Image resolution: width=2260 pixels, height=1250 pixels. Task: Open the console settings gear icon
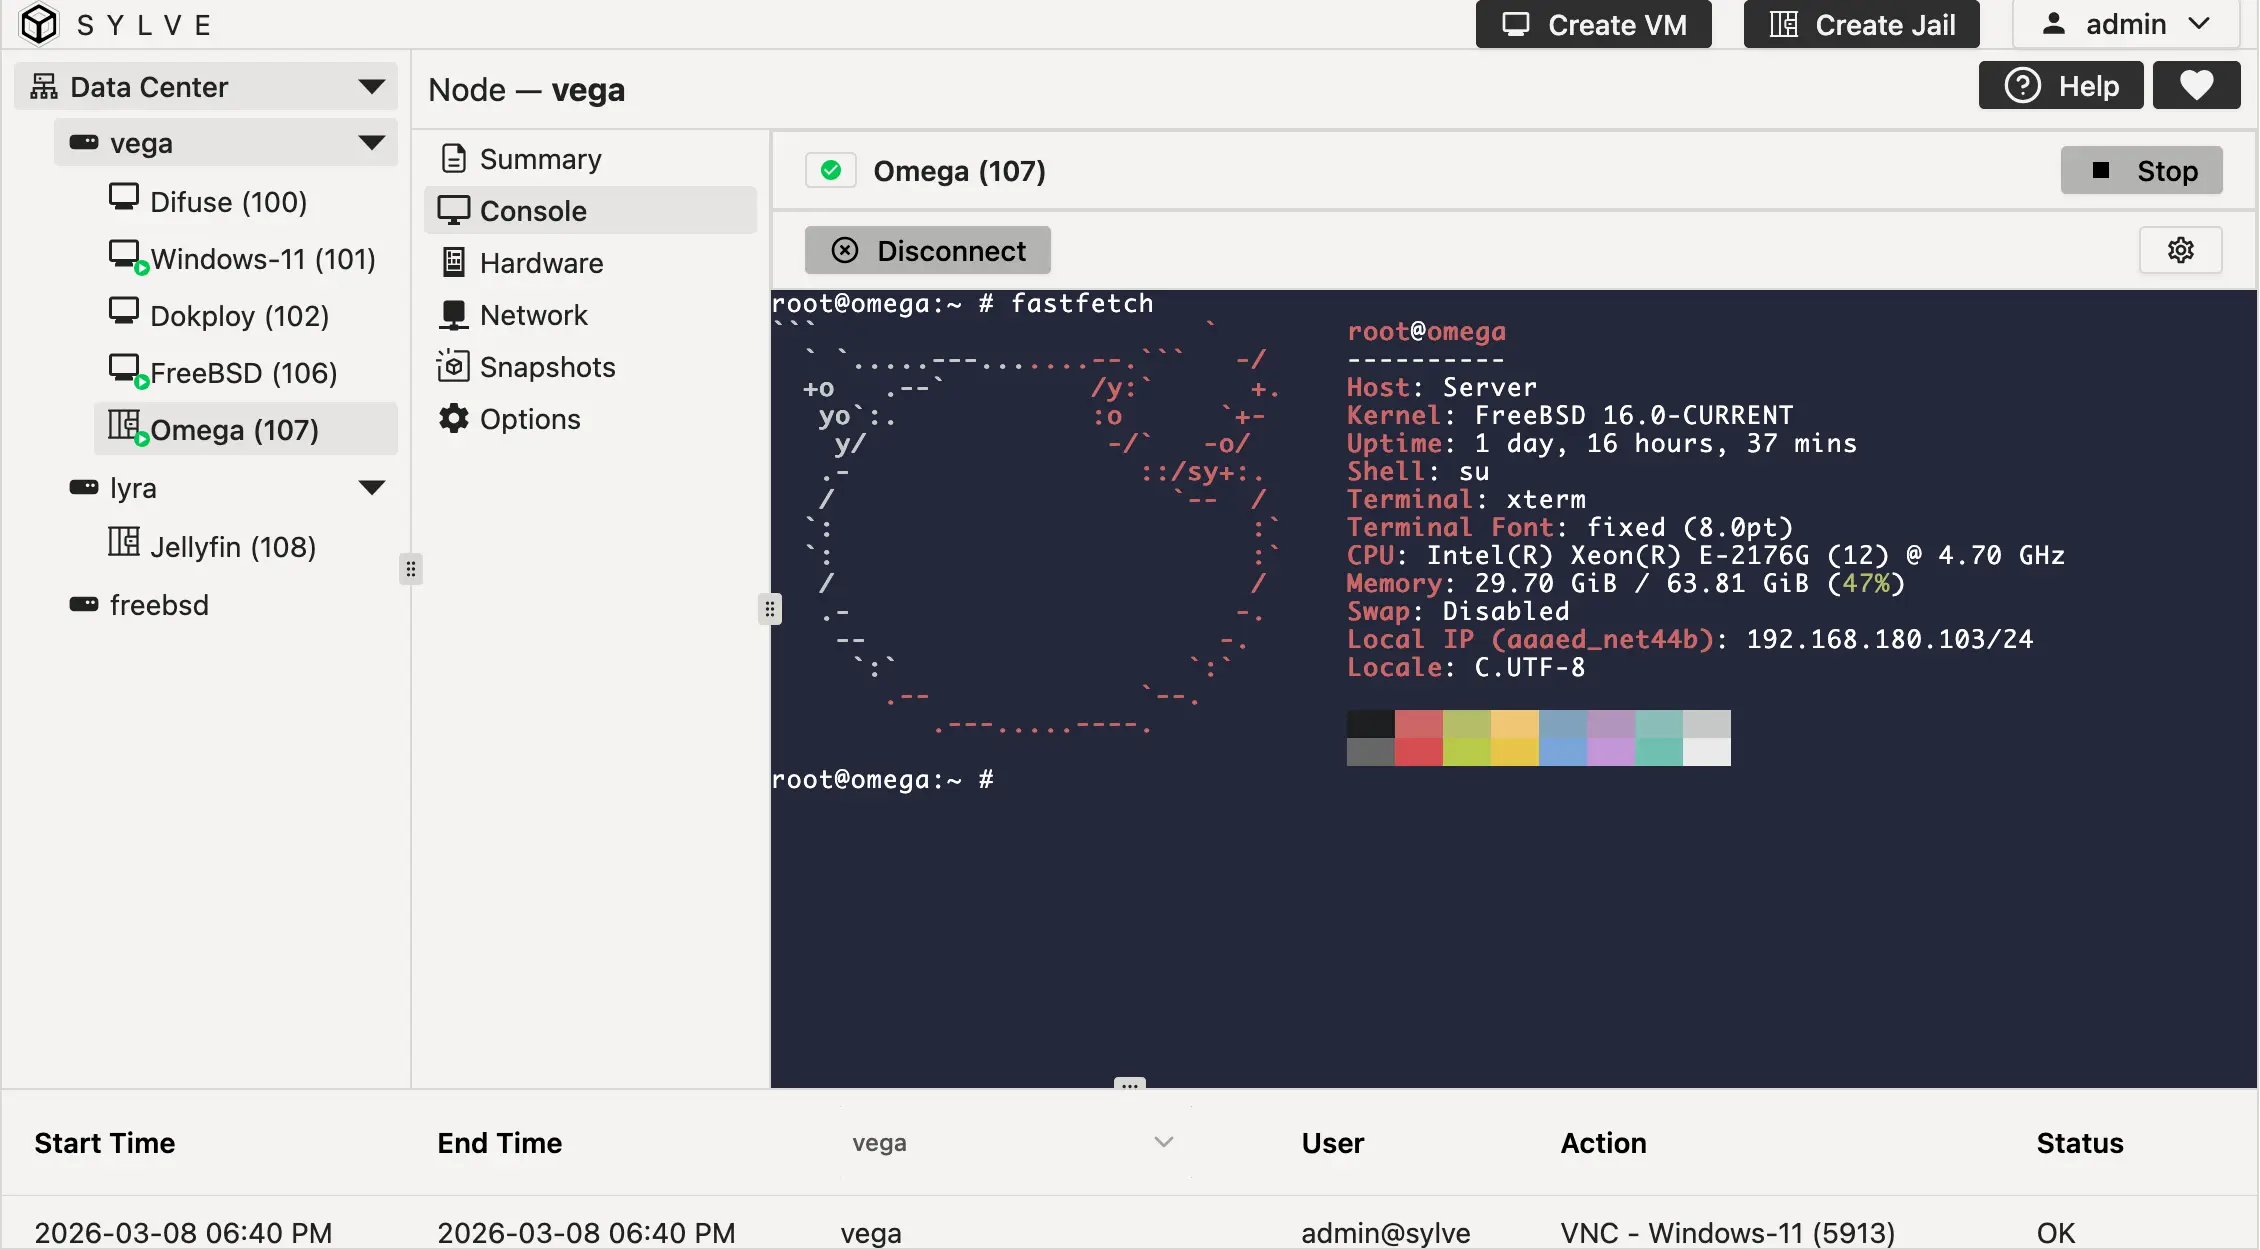tap(2181, 250)
